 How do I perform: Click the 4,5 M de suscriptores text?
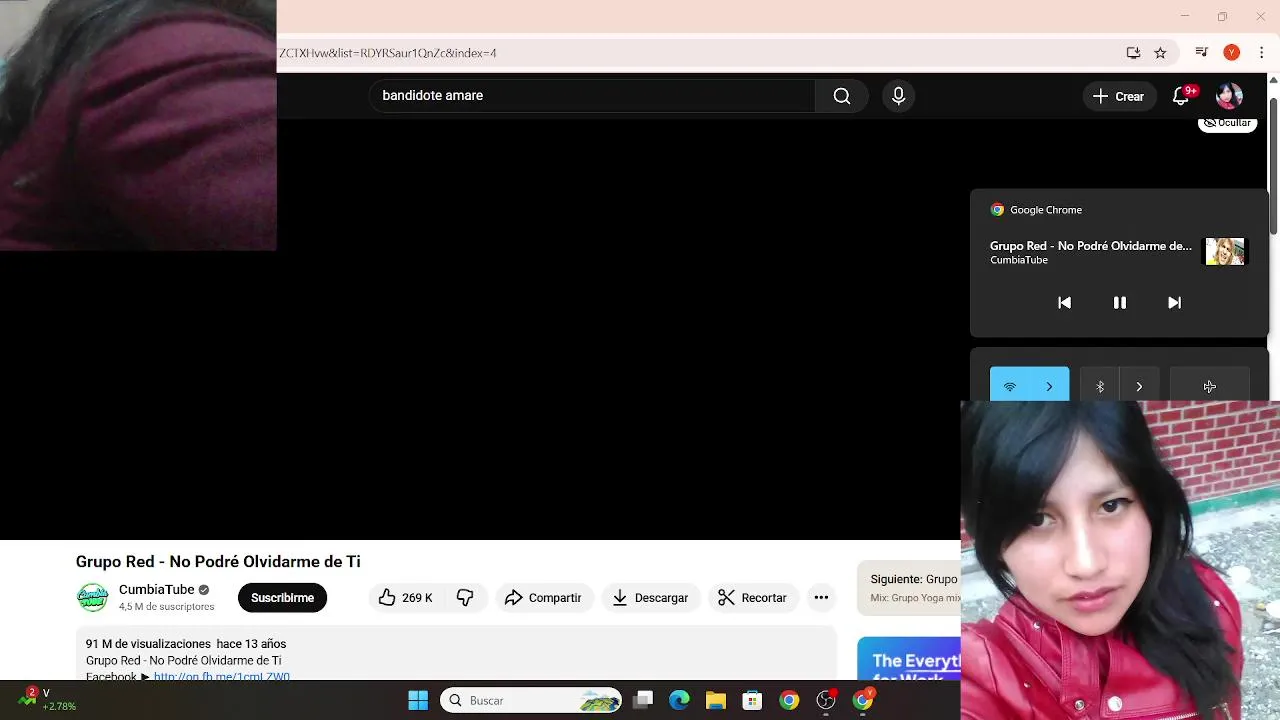[x=167, y=607]
